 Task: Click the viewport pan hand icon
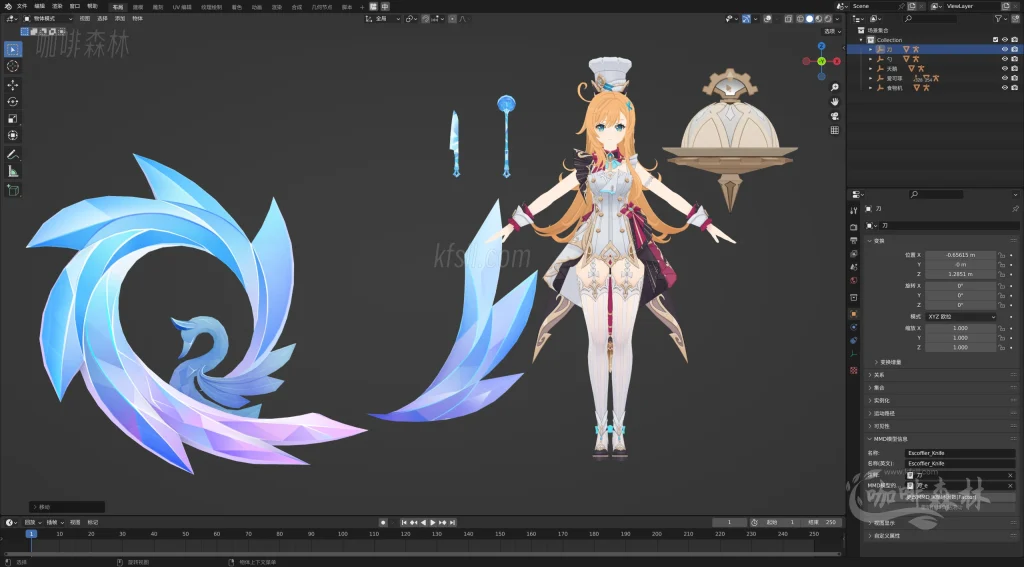[835, 101]
